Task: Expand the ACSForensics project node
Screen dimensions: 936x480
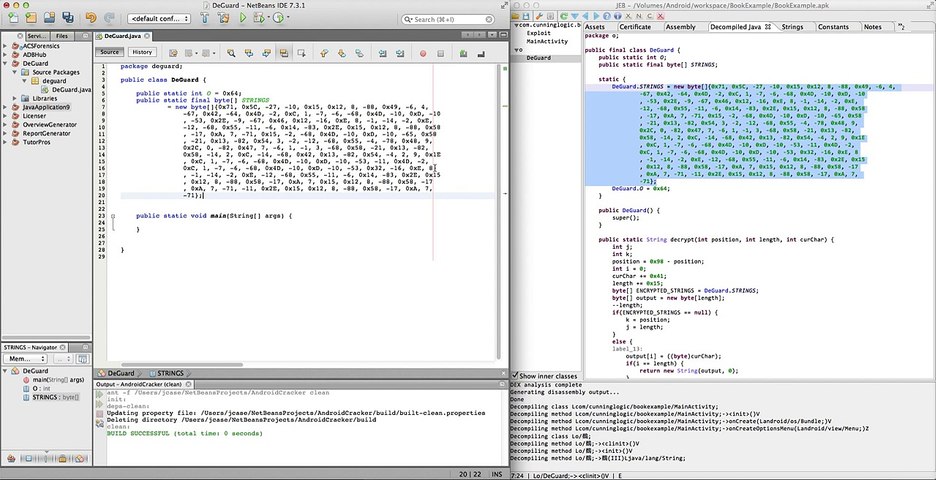Action: click(x=5, y=45)
